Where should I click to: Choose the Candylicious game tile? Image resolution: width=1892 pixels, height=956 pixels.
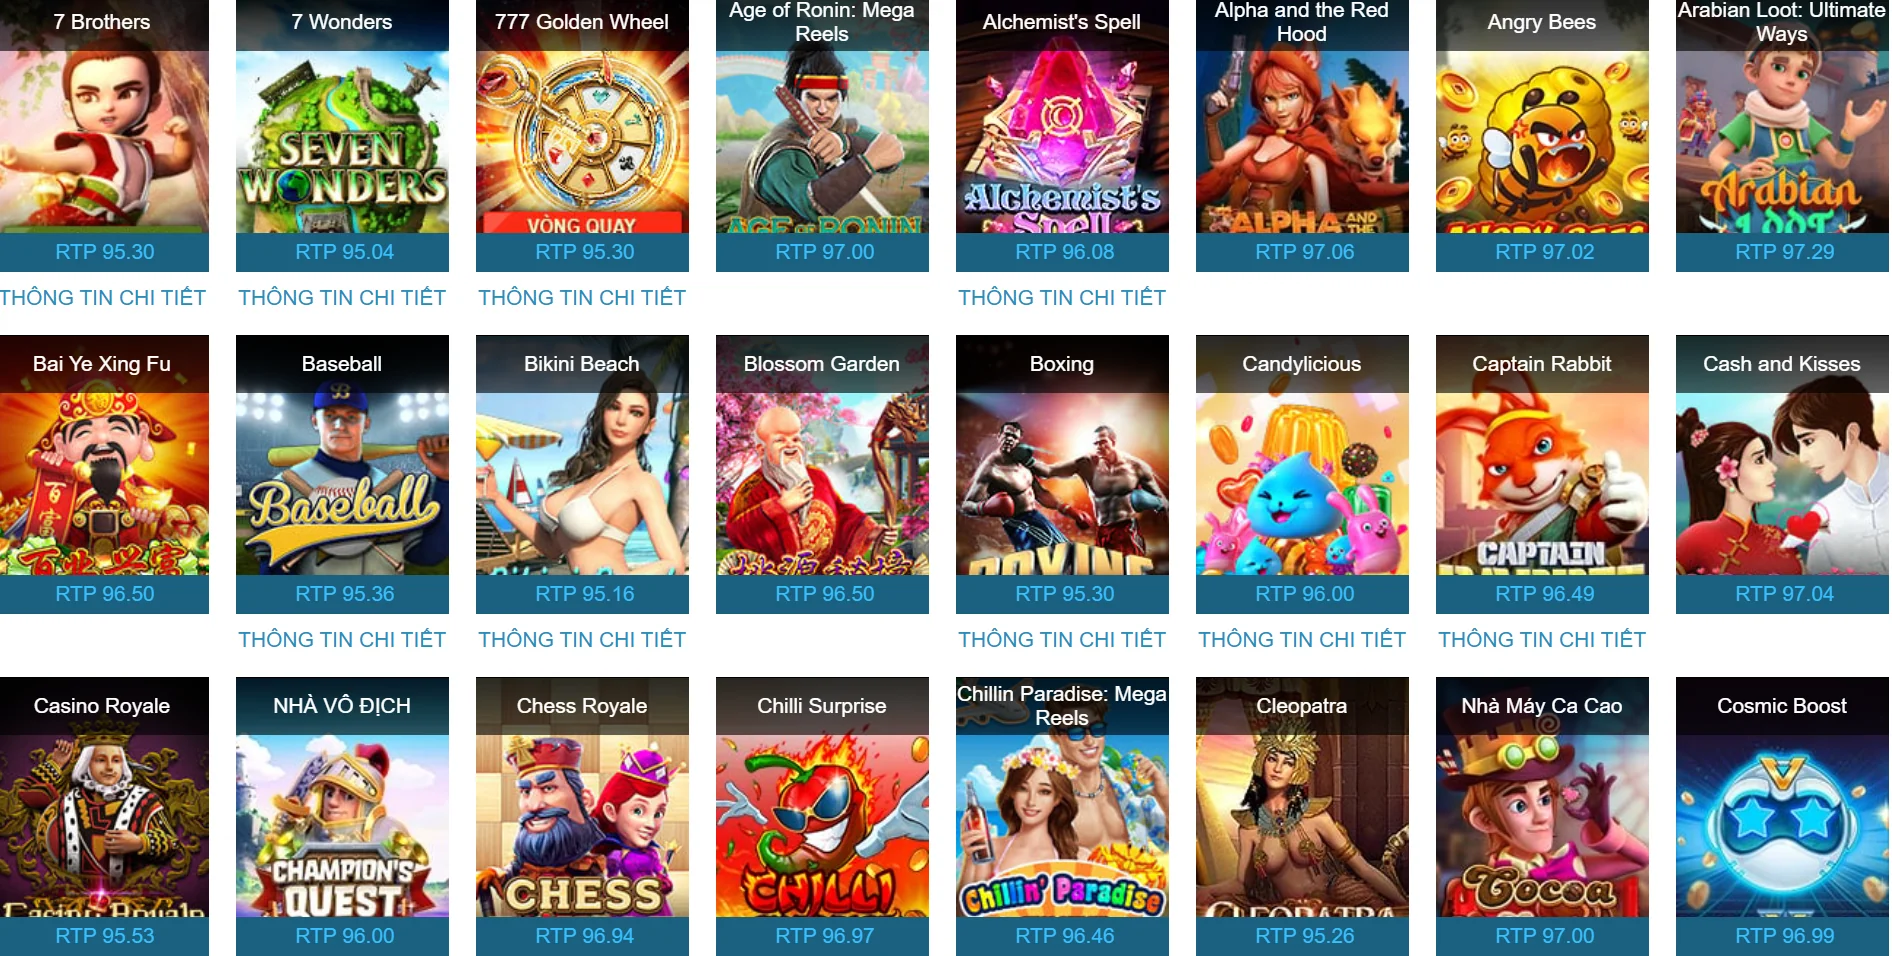(1302, 474)
